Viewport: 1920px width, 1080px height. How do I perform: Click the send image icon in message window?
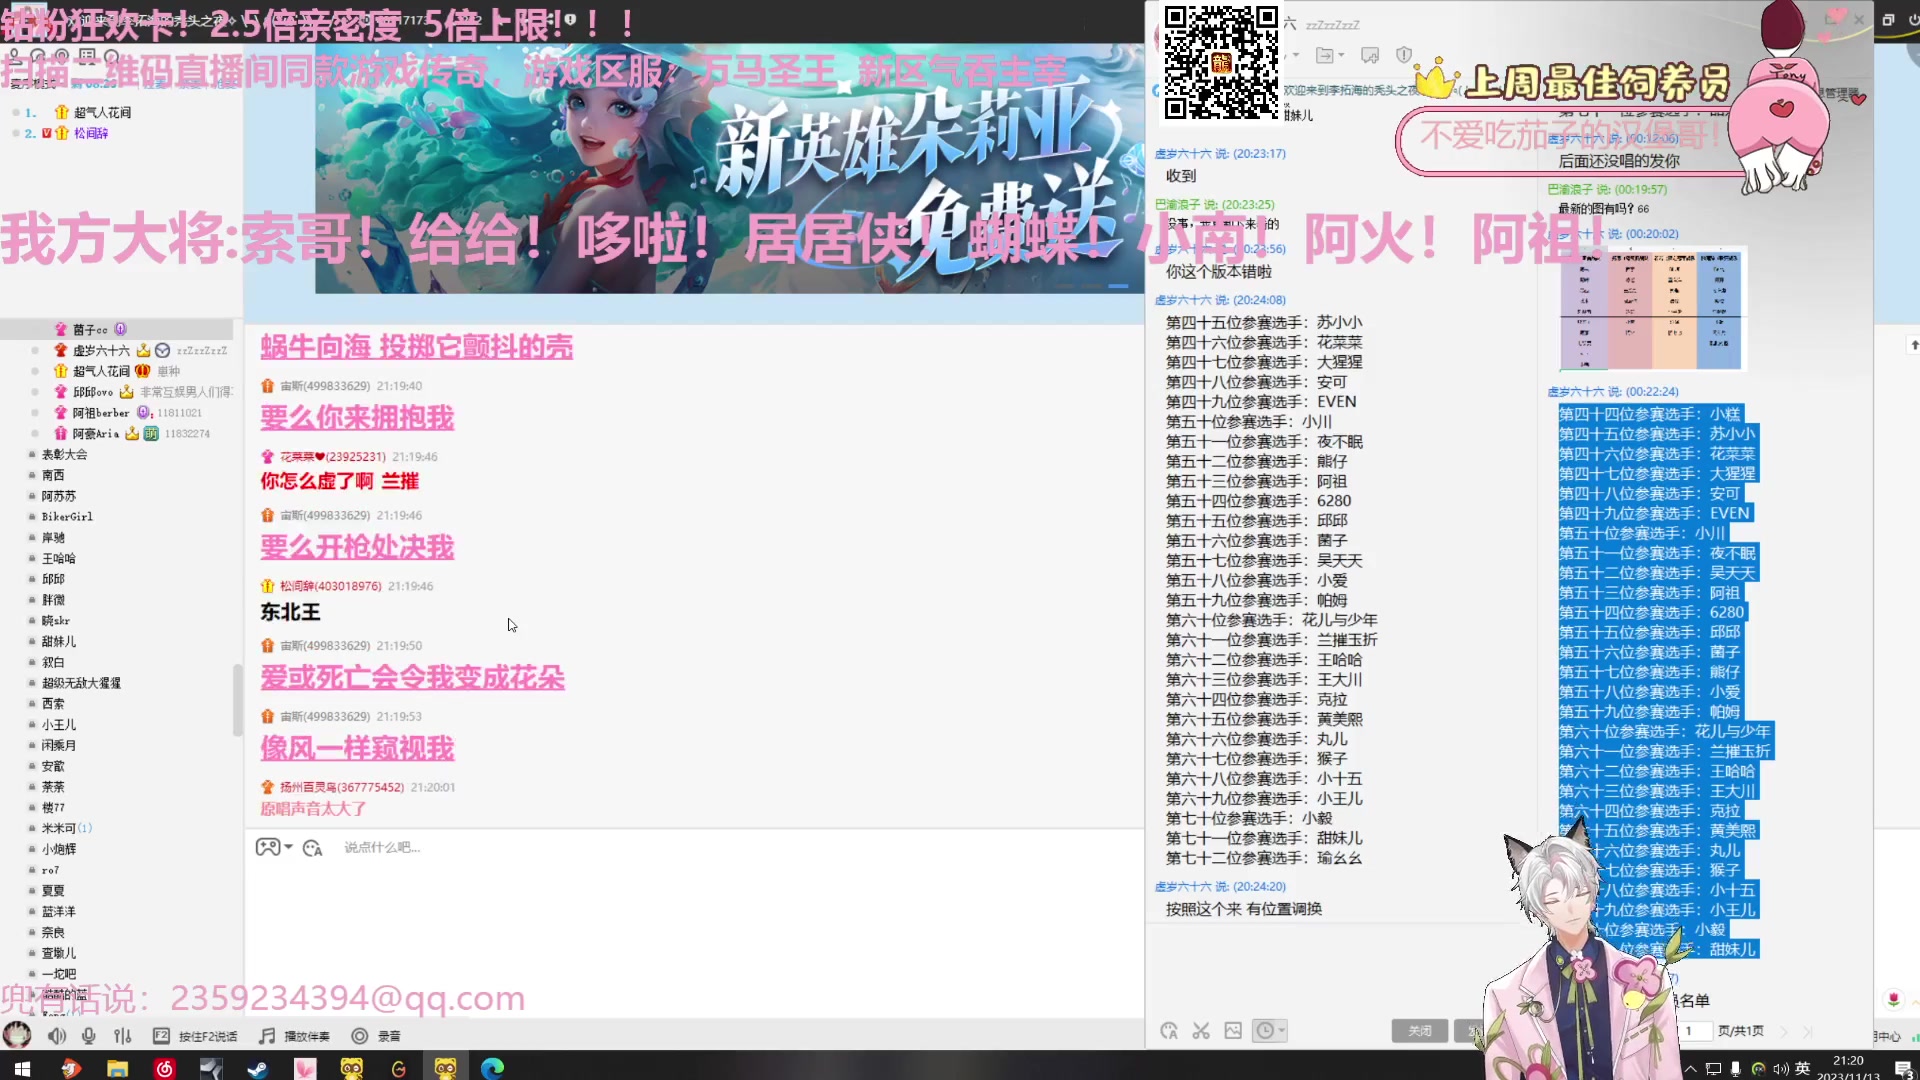1233,1031
